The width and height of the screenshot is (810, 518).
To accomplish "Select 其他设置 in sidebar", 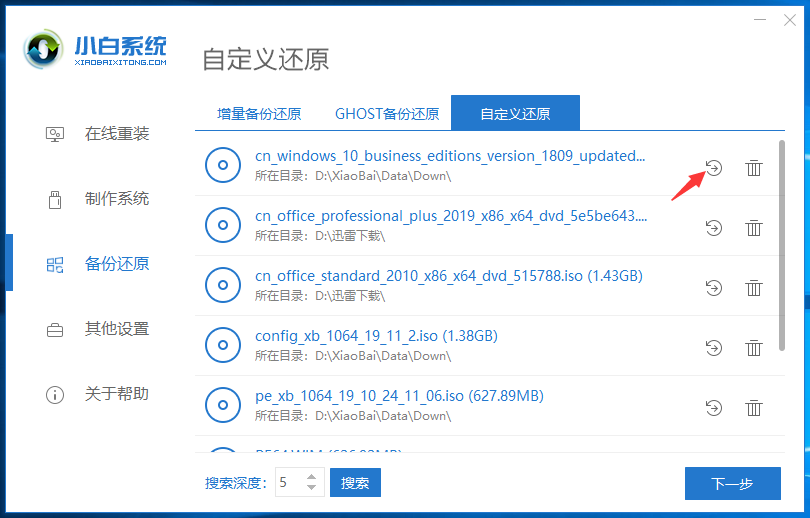I will (116, 329).
